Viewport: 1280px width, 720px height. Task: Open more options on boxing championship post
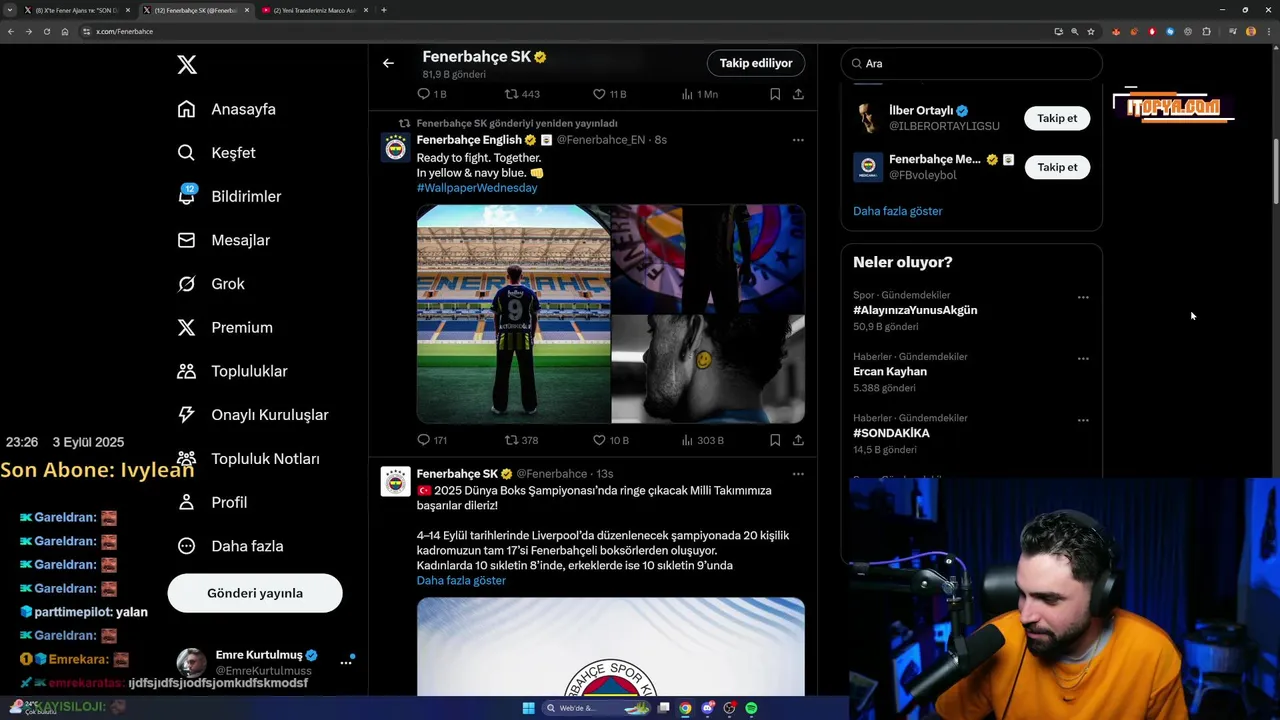798,474
